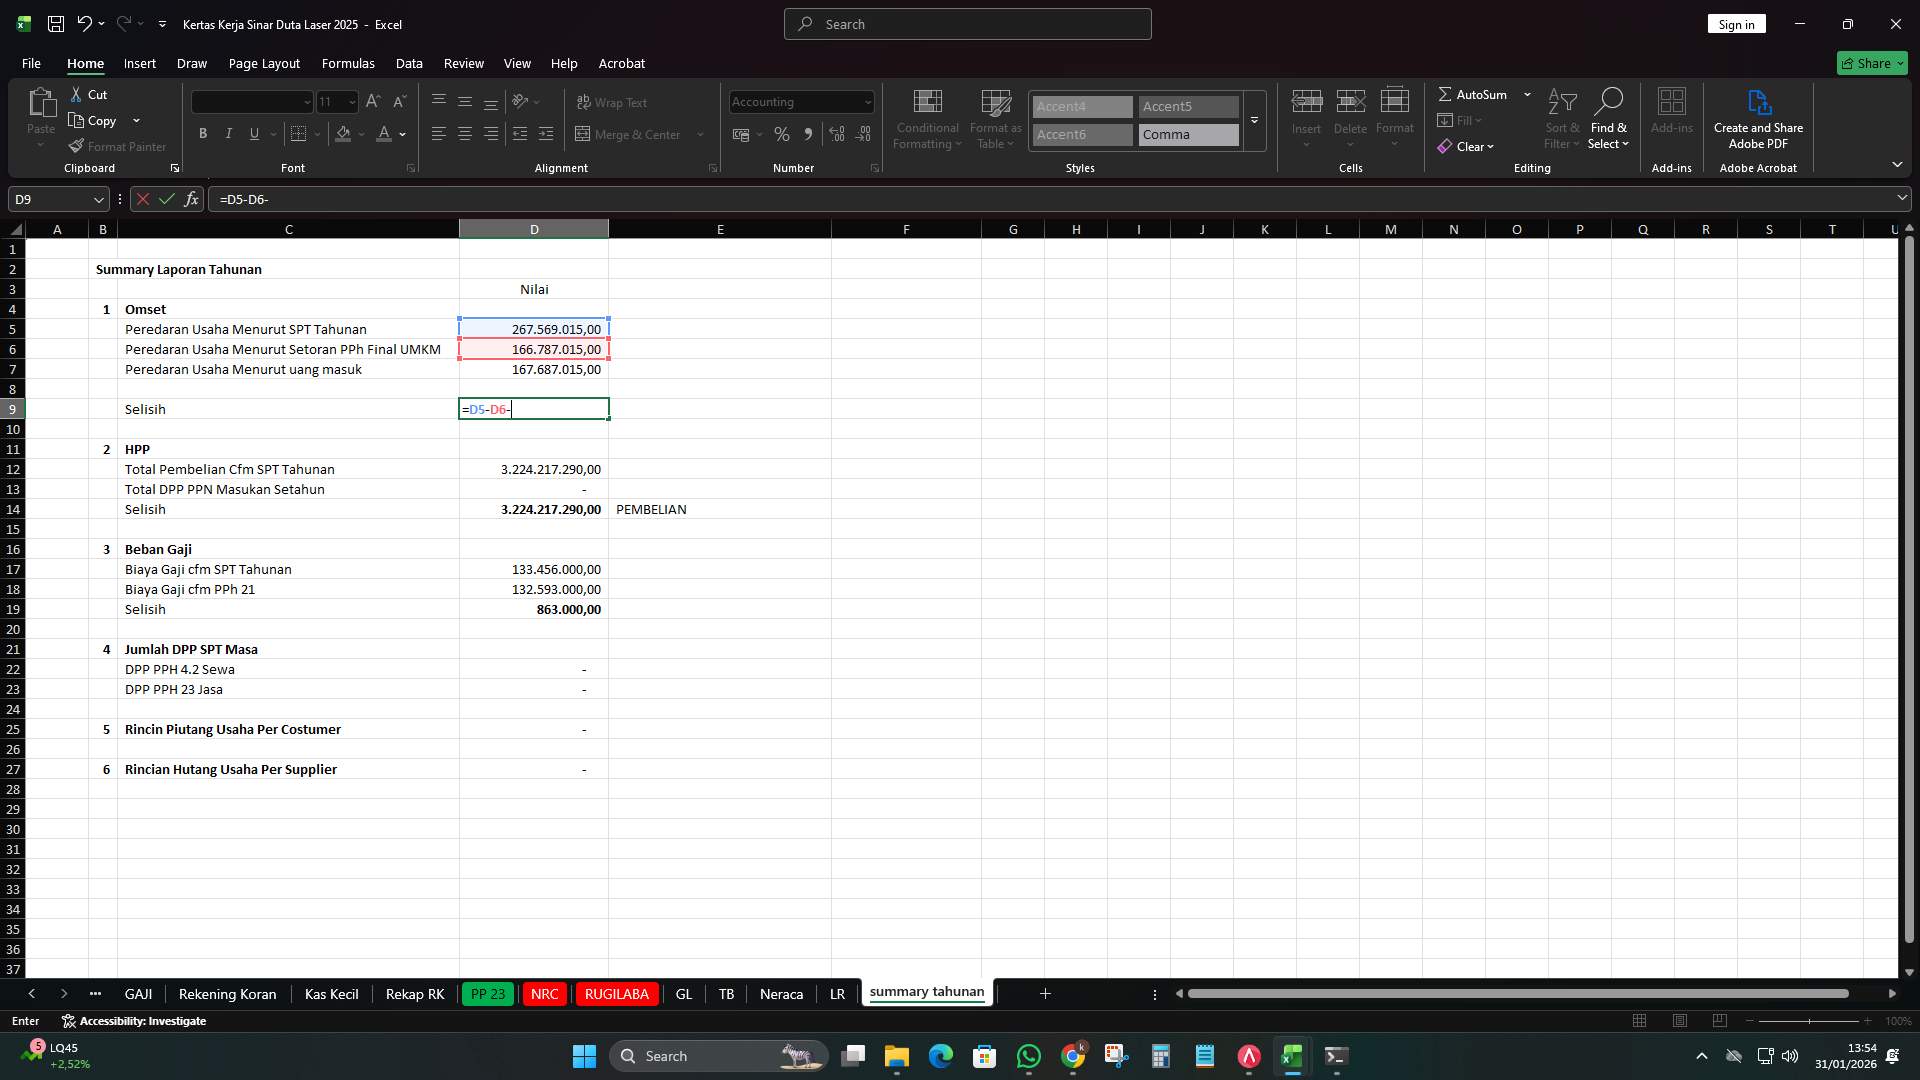Expand the Fill Color dropdown arrow
The height and width of the screenshot is (1080, 1920).
tap(362, 135)
